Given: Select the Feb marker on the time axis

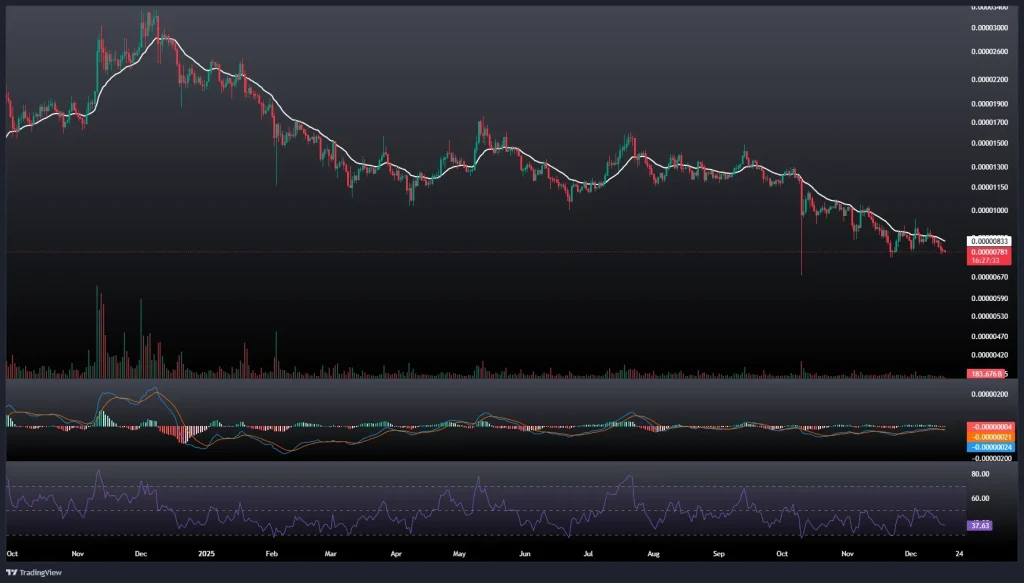Looking at the screenshot, I should (x=271, y=551).
